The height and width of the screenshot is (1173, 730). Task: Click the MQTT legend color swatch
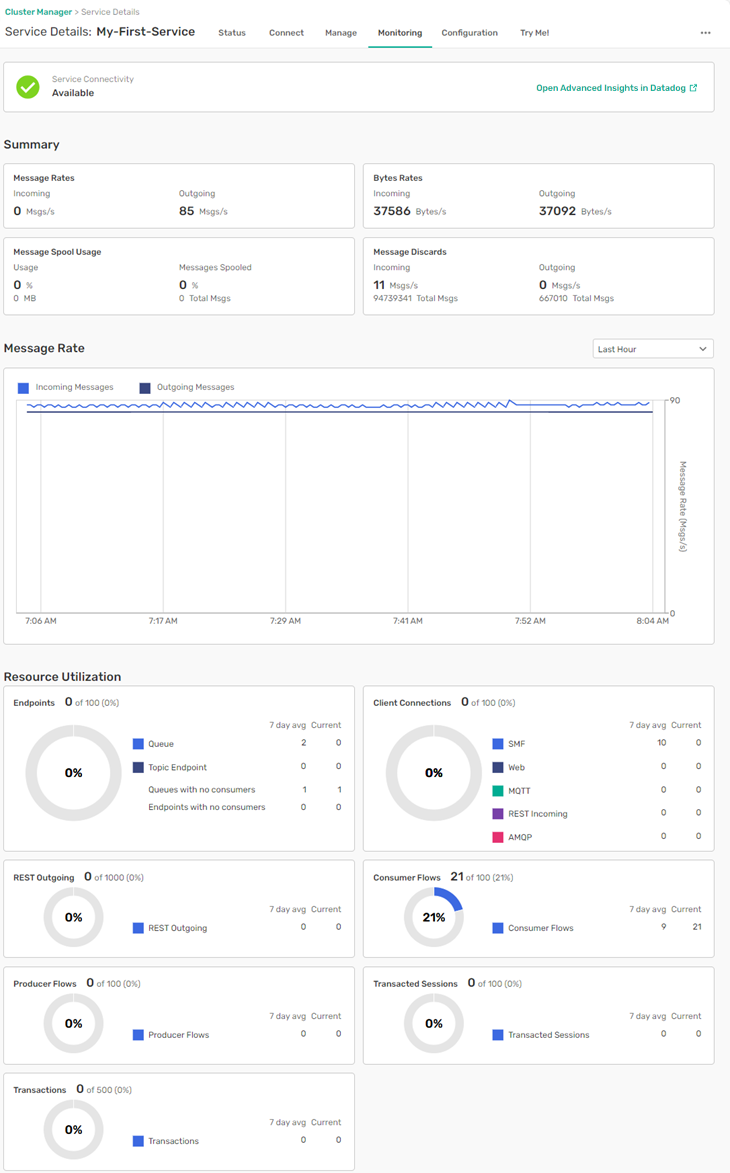coord(498,790)
